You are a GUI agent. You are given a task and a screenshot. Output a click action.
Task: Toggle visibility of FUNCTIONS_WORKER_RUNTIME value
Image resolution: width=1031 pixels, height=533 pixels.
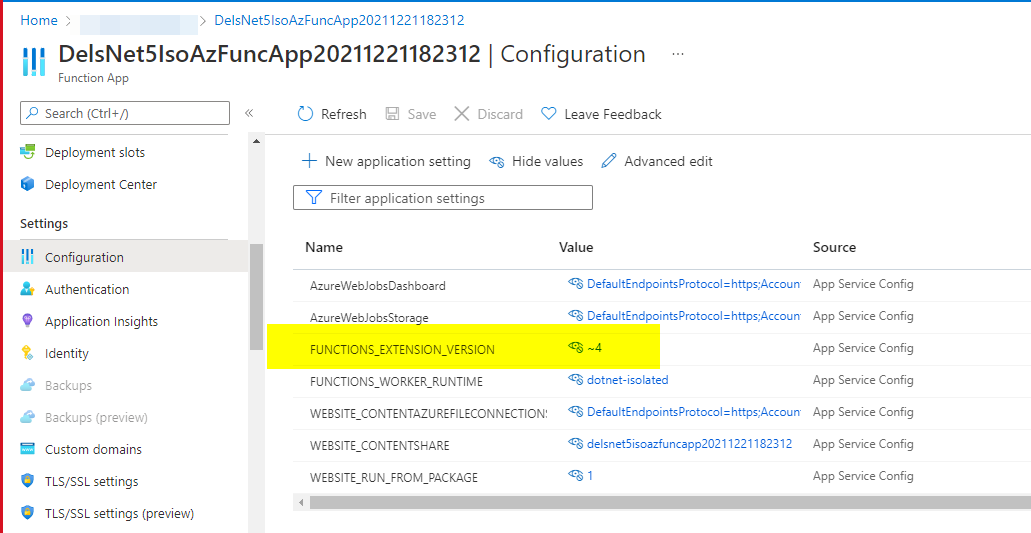[576, 379]
